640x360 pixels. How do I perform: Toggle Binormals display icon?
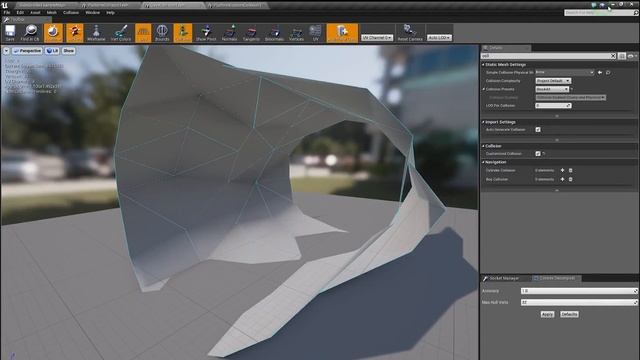coord(274,33)
